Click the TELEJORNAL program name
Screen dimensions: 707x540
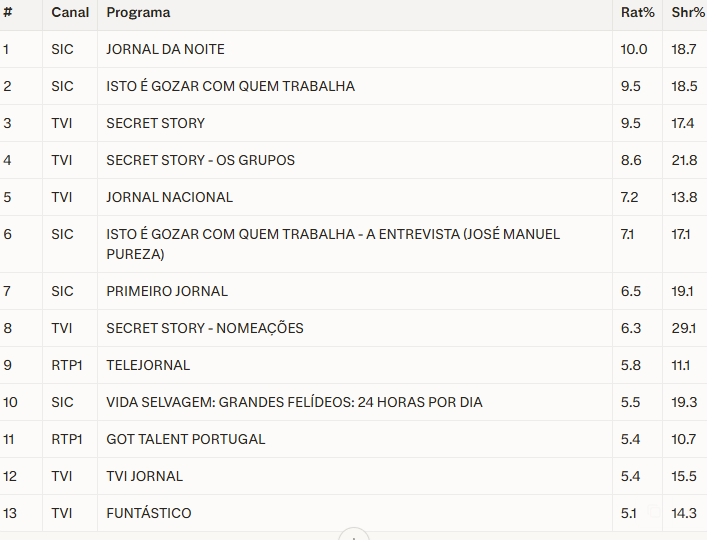pyautogui.click(x=148, y=365)
